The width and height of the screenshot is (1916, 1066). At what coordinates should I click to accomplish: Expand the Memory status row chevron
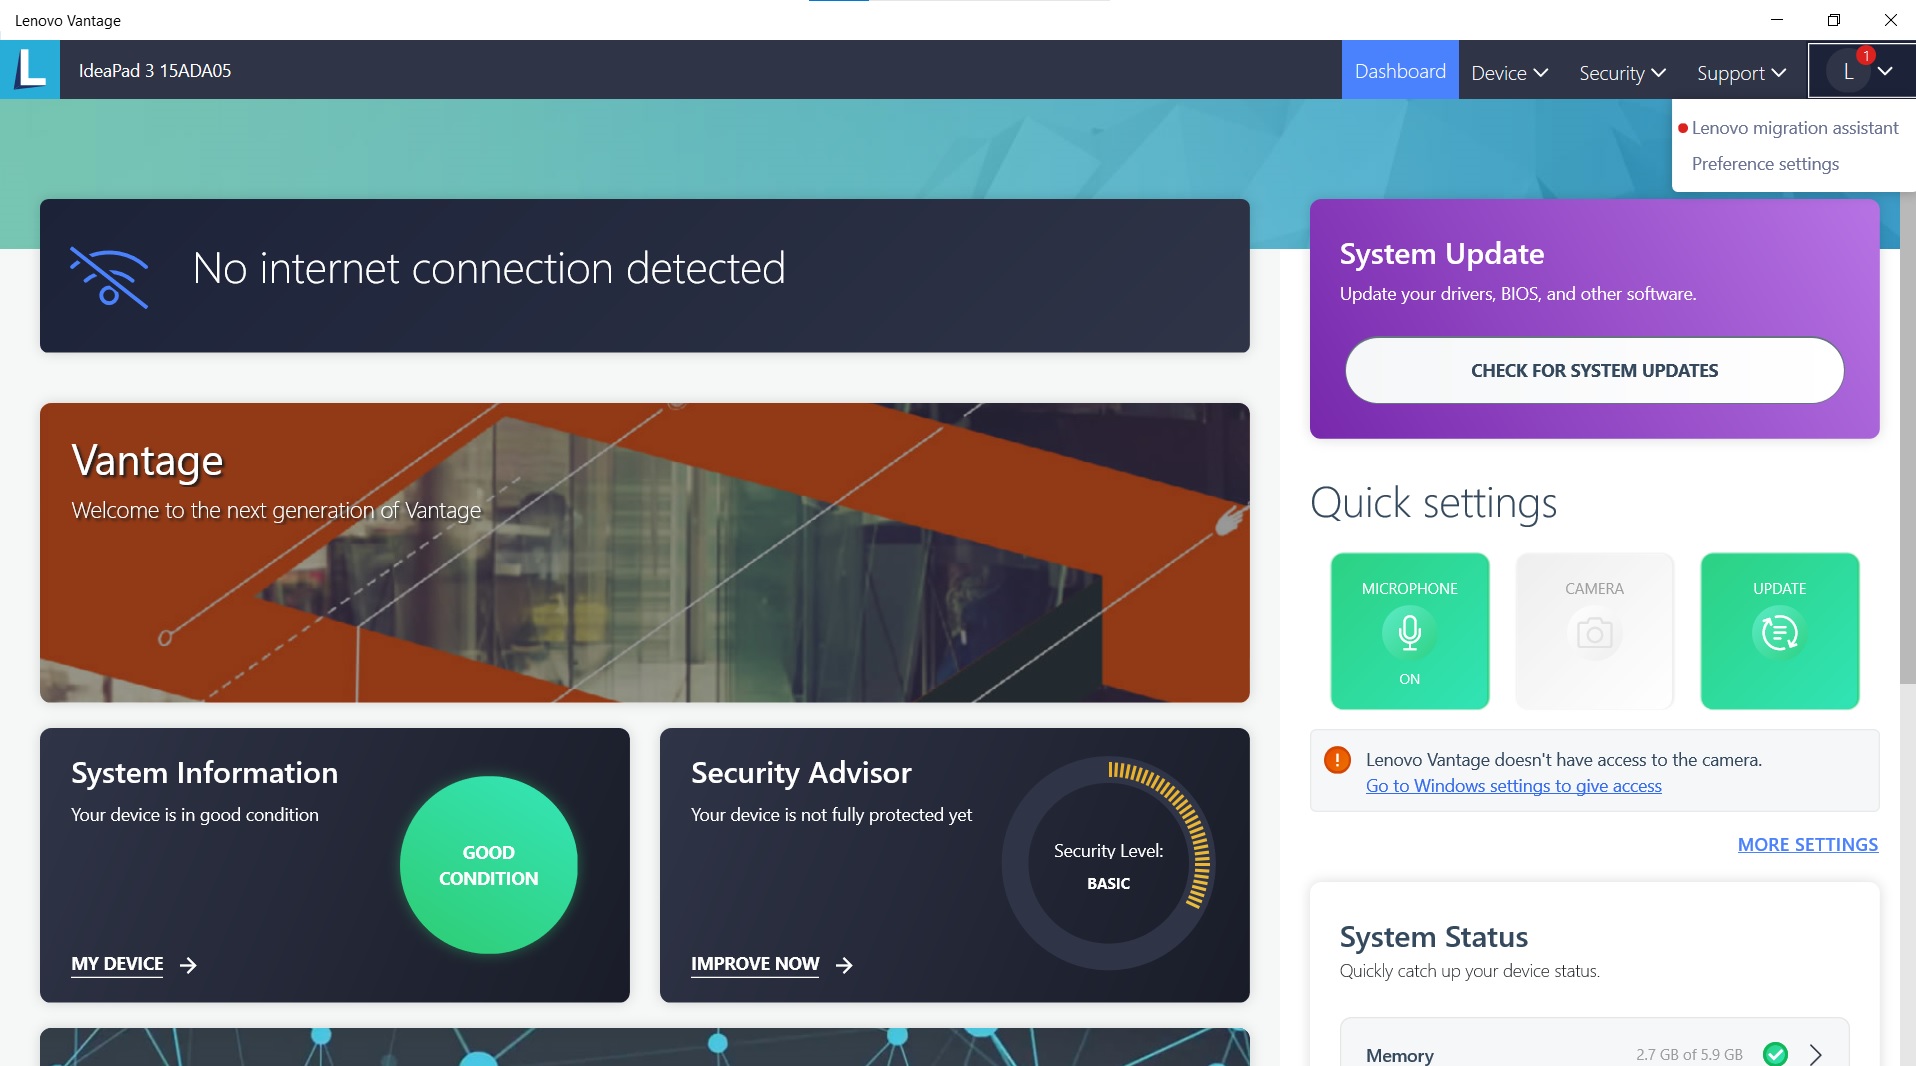pos(1816,1054)
